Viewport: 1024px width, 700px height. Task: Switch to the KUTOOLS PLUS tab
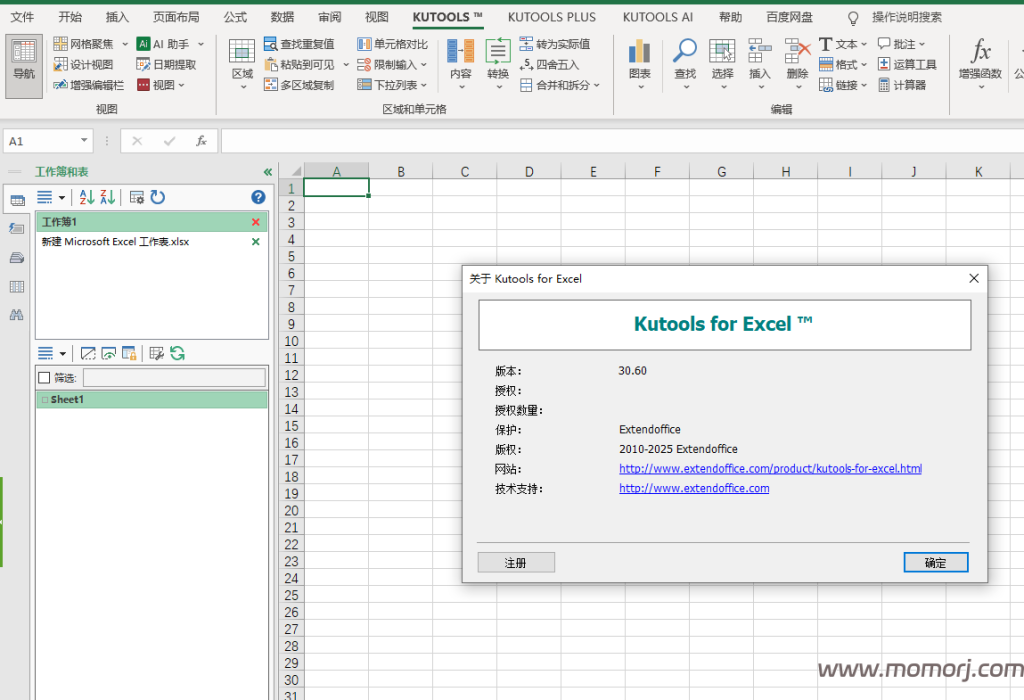(x=551, y=17)
